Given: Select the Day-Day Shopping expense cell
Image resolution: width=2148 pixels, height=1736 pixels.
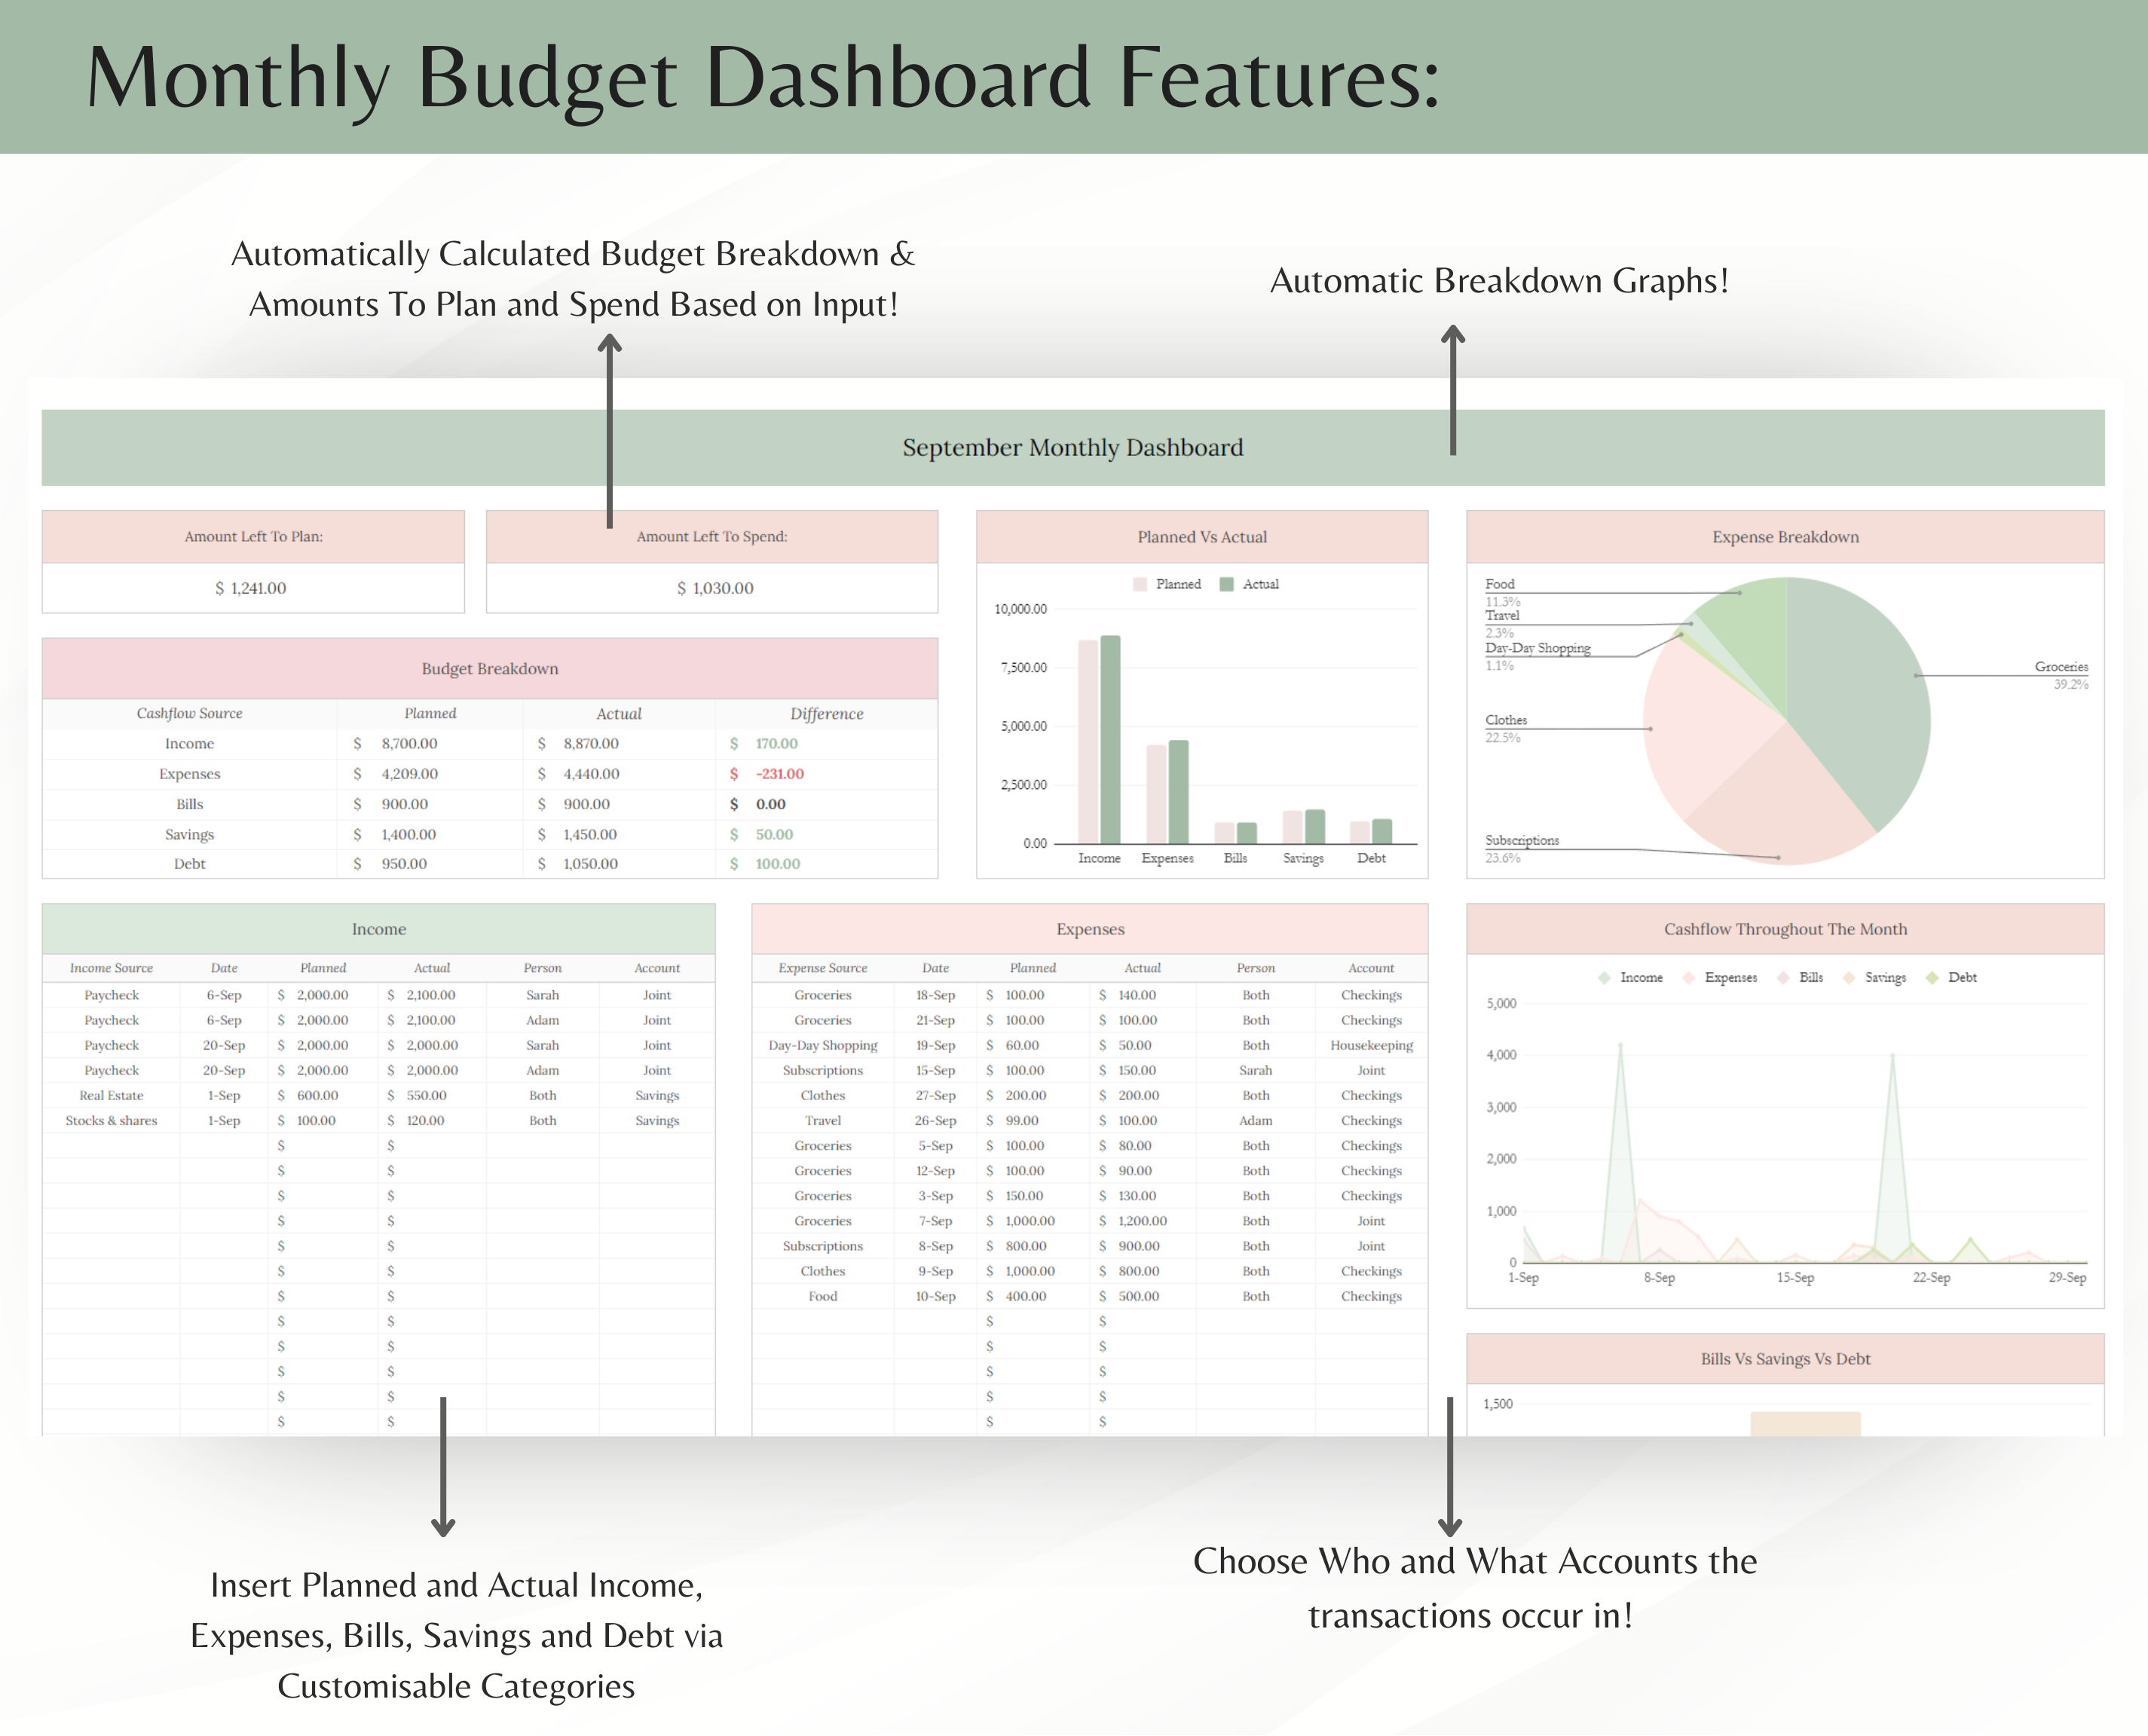Looking at the screenshot, I should (823, 1045).
